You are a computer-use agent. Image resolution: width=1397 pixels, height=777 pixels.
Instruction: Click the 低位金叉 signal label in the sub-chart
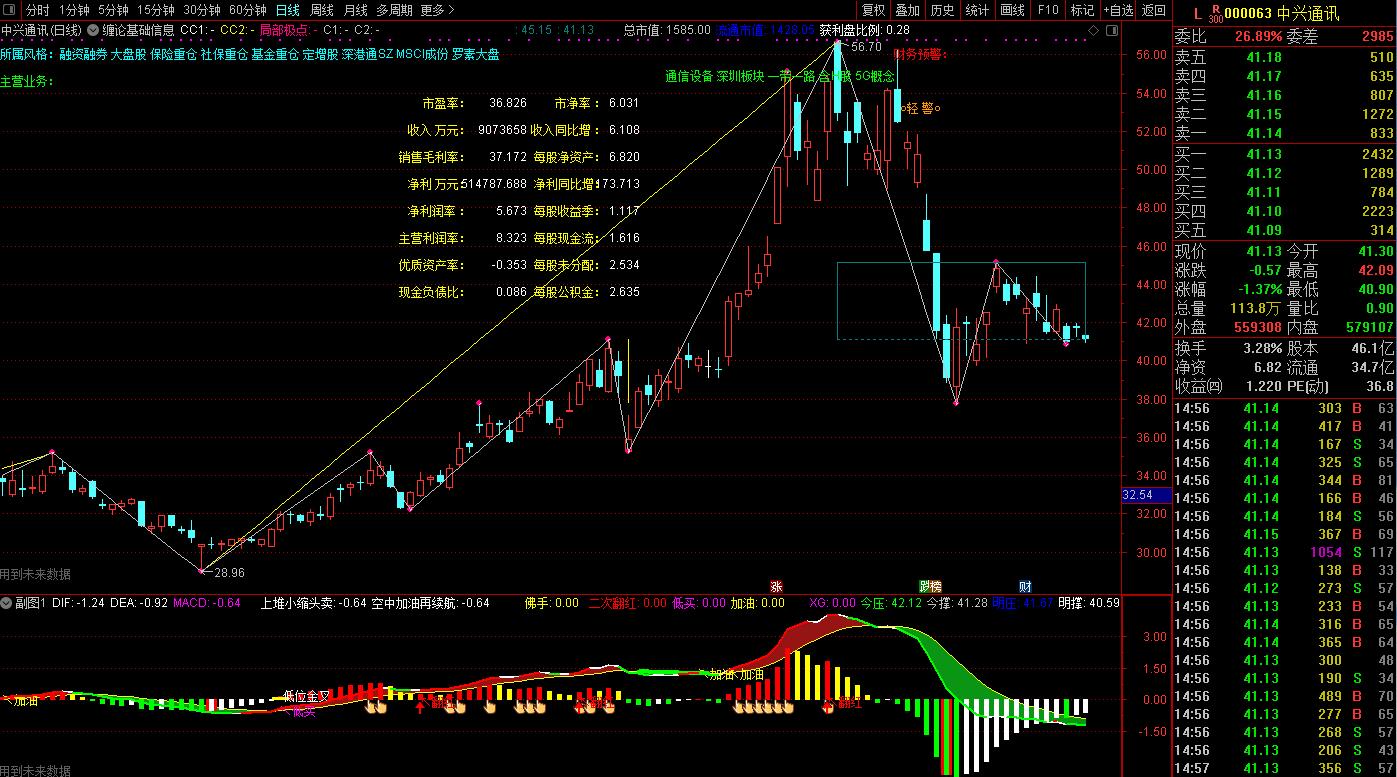(306, 695)
